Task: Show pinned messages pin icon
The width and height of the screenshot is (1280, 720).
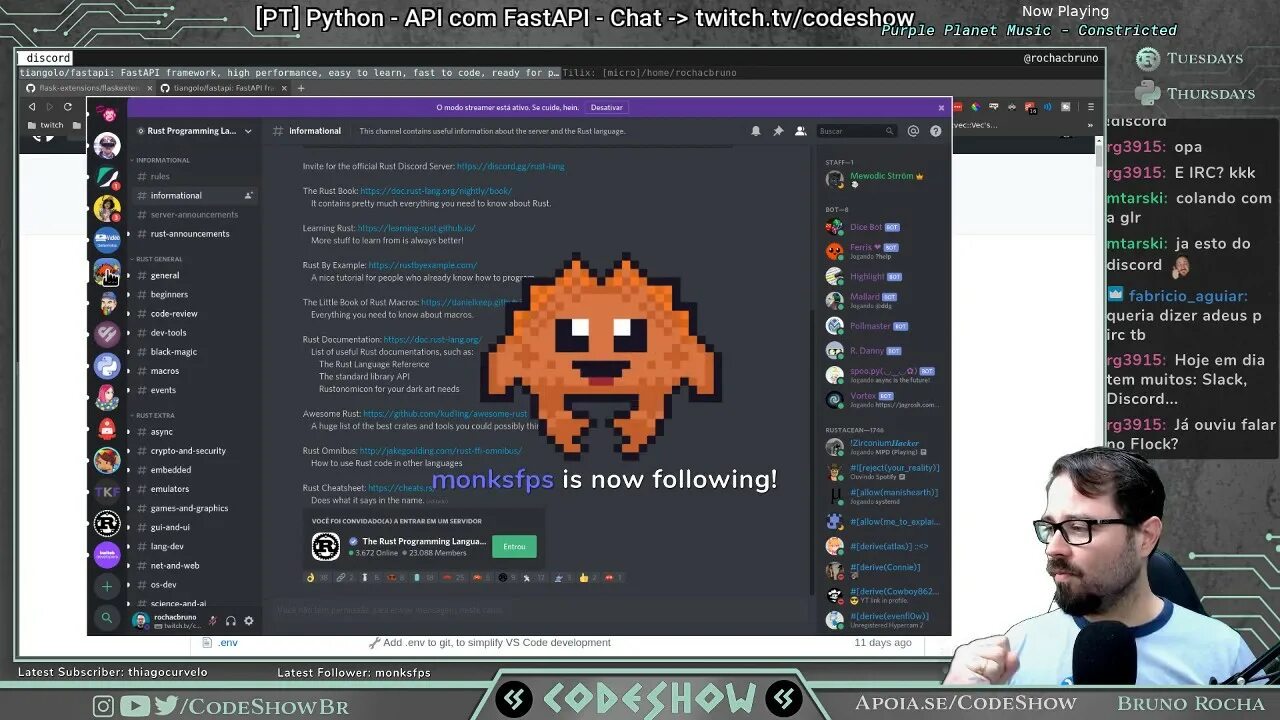Action: pyautogui.click(x=778, y=131)
